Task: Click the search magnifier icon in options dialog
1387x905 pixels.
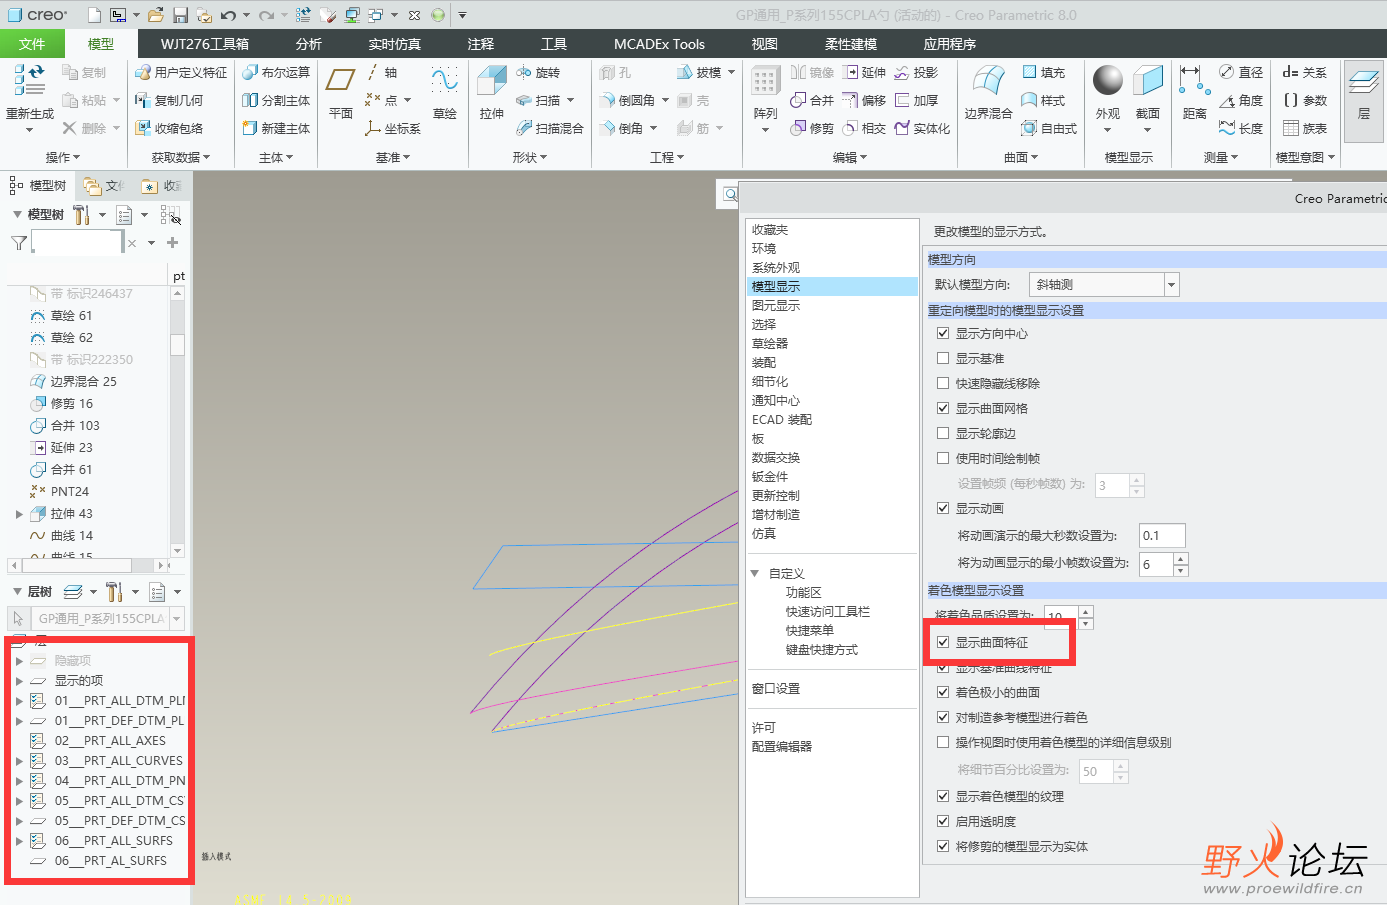Action: pos(730,195)
